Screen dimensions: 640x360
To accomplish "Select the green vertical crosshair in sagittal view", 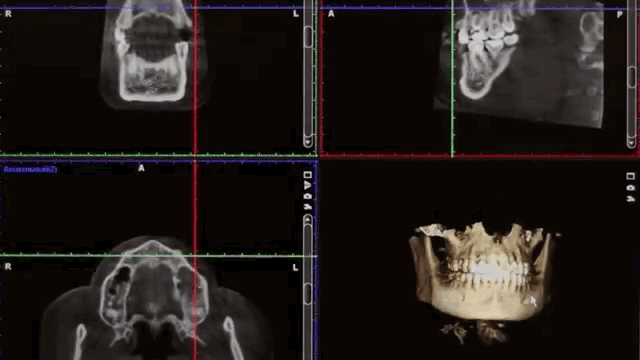I will [x=452, y=78].
